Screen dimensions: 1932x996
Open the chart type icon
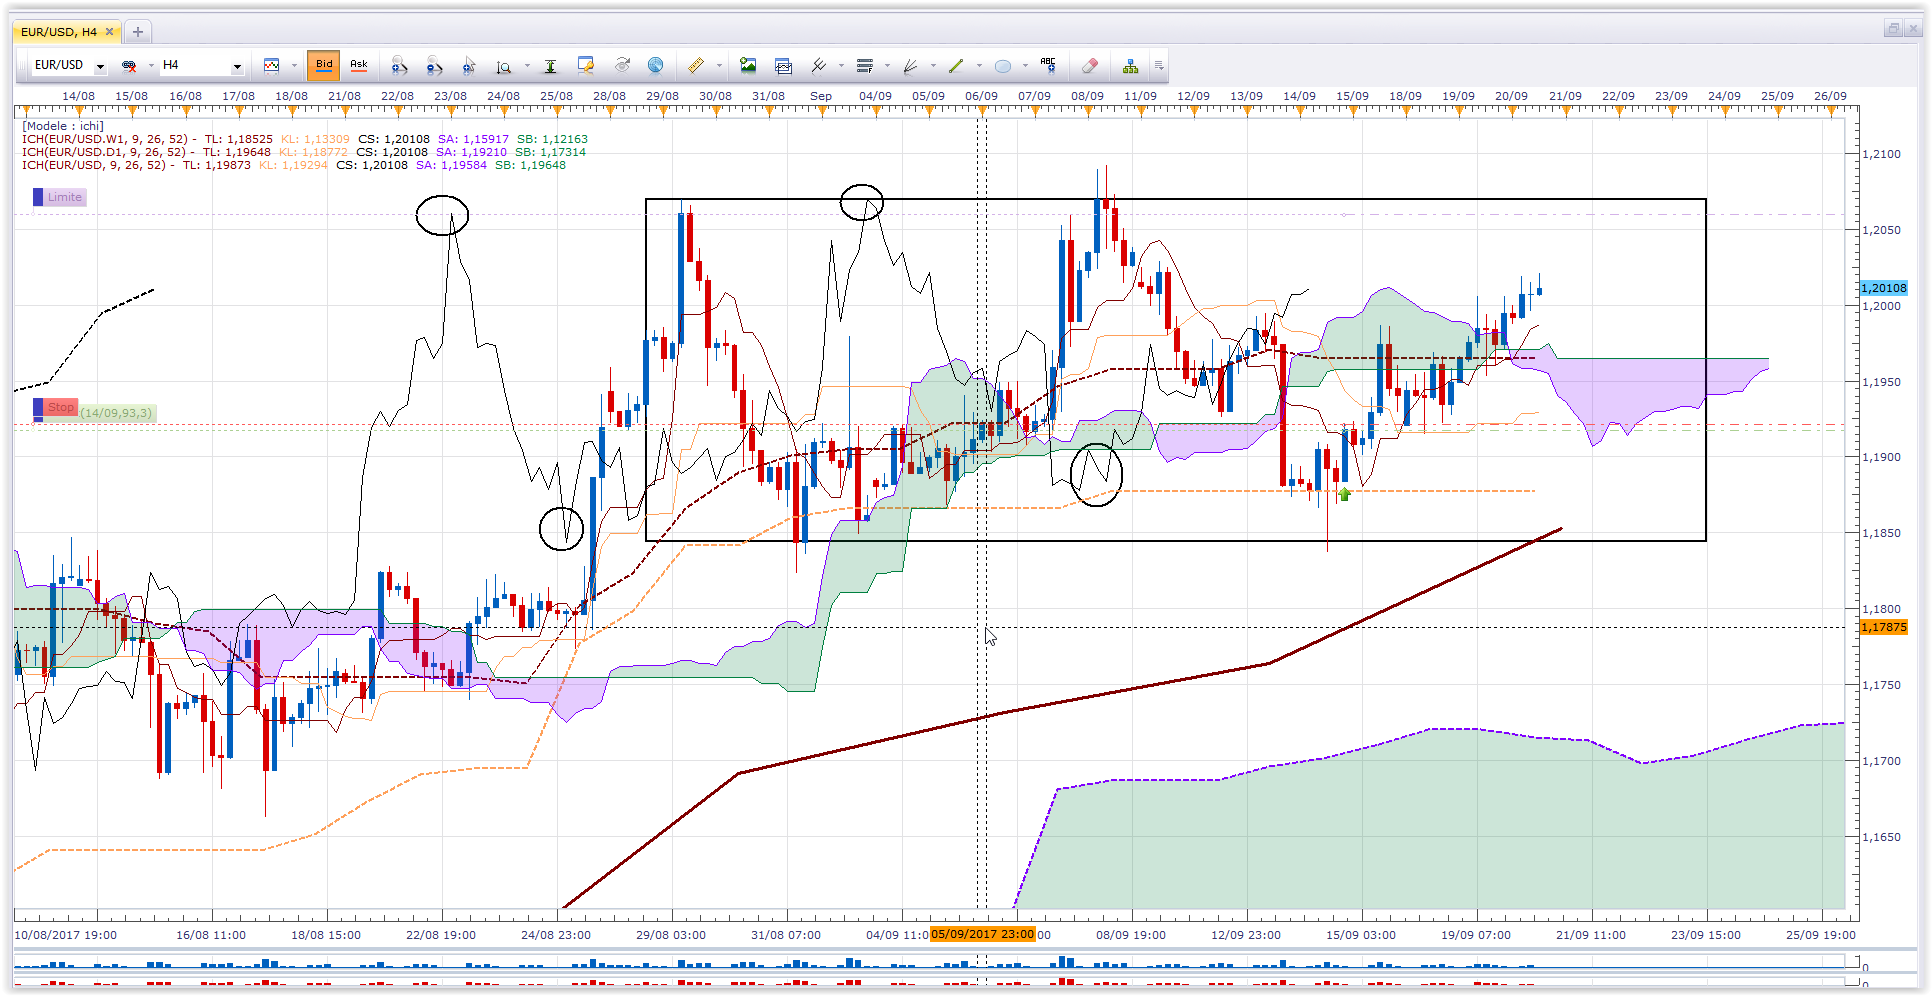[271, 66]
